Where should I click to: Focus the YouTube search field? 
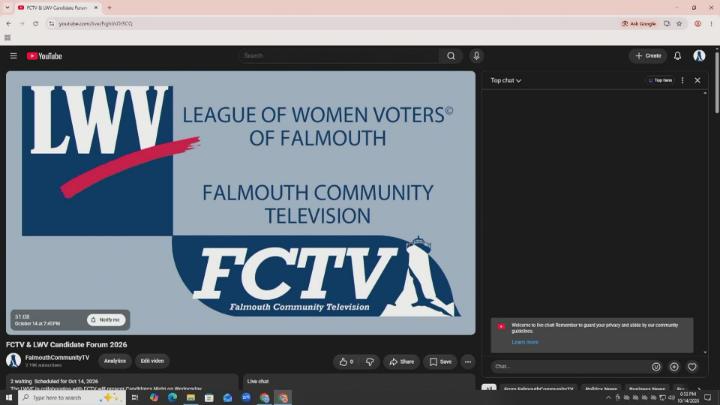tap(339, 56)
